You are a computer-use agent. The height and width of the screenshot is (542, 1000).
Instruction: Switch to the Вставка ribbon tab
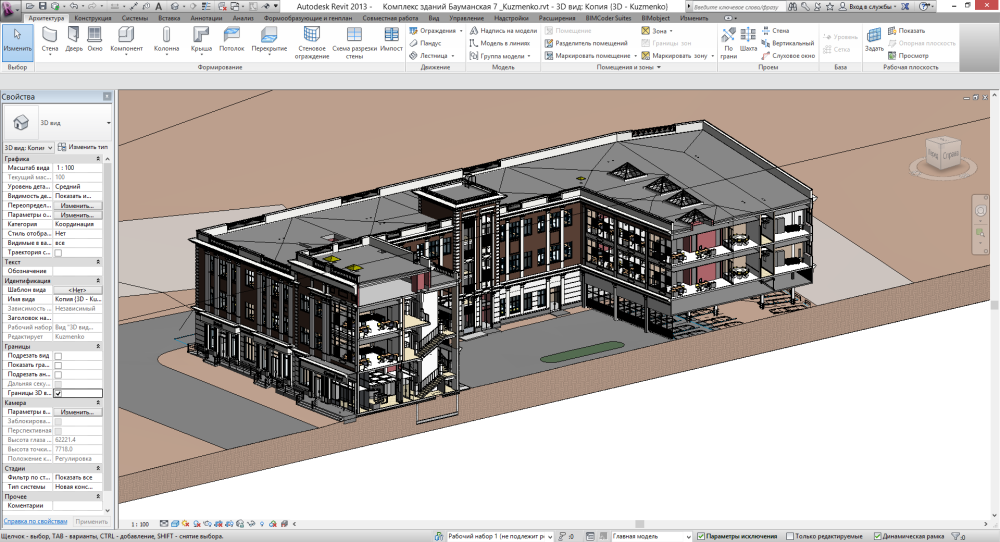point(169,18)
